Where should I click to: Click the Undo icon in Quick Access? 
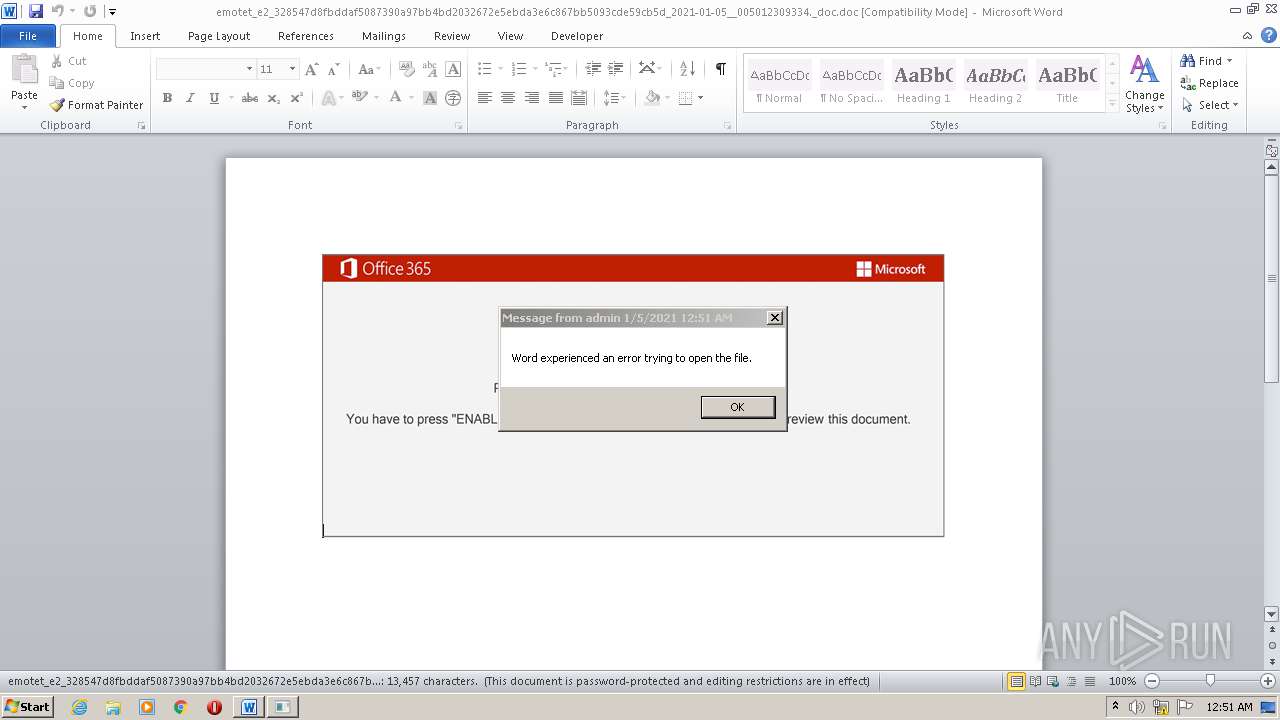[57, 11]
